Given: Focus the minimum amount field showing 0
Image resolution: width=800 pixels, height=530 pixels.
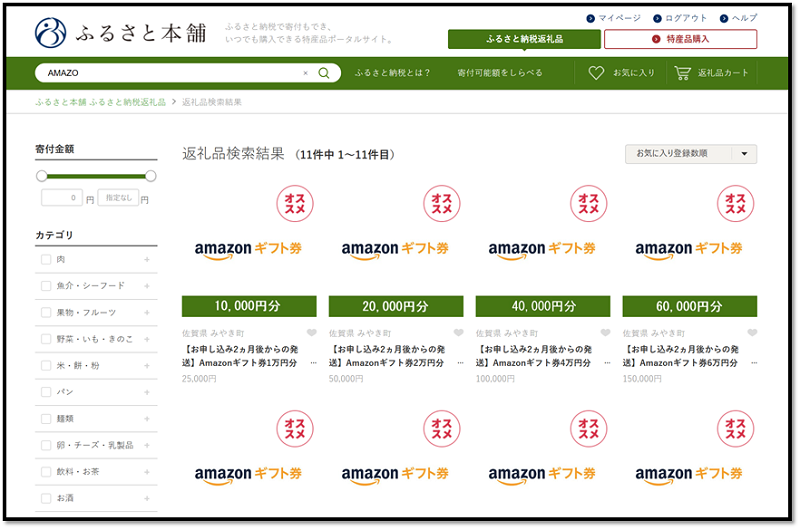Looking at the screenshot, I should pyautogui.click(x=62, y=198).
